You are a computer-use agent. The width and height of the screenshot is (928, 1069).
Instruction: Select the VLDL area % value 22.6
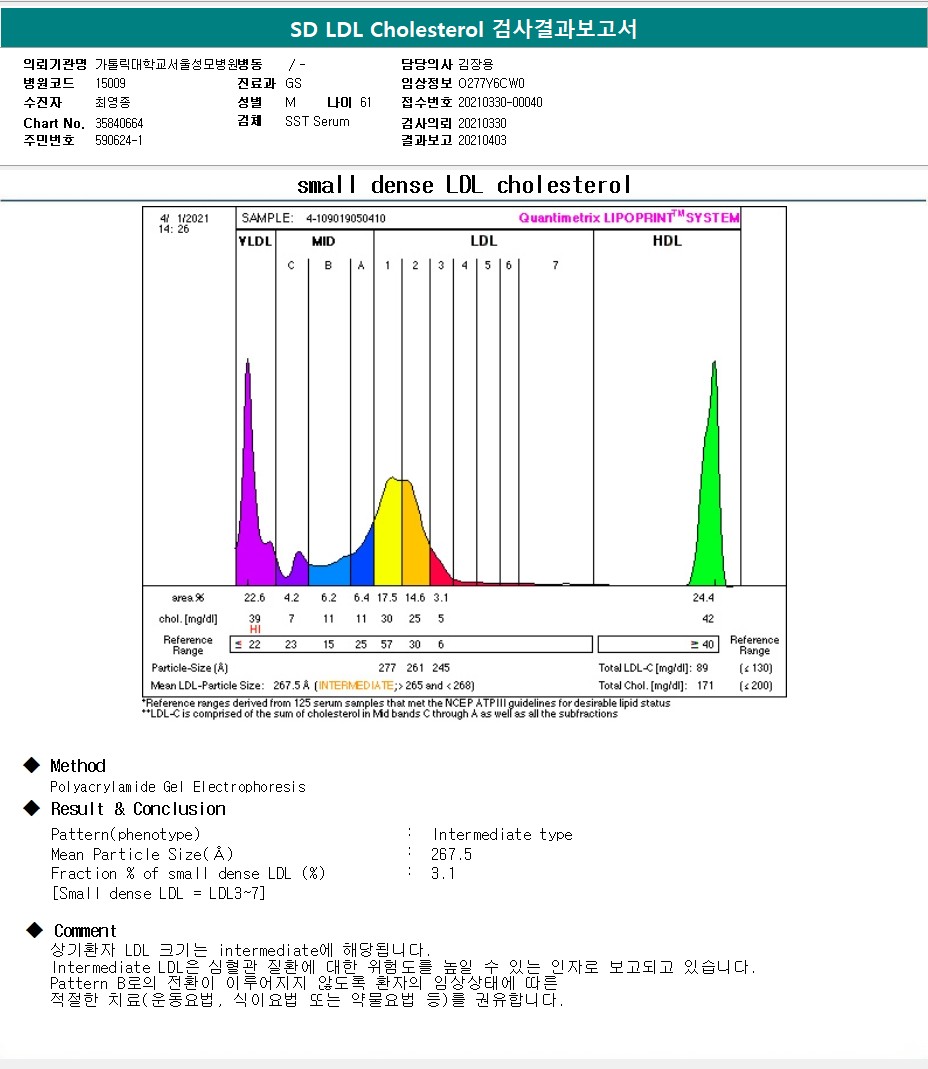click(x=254, y=597)
